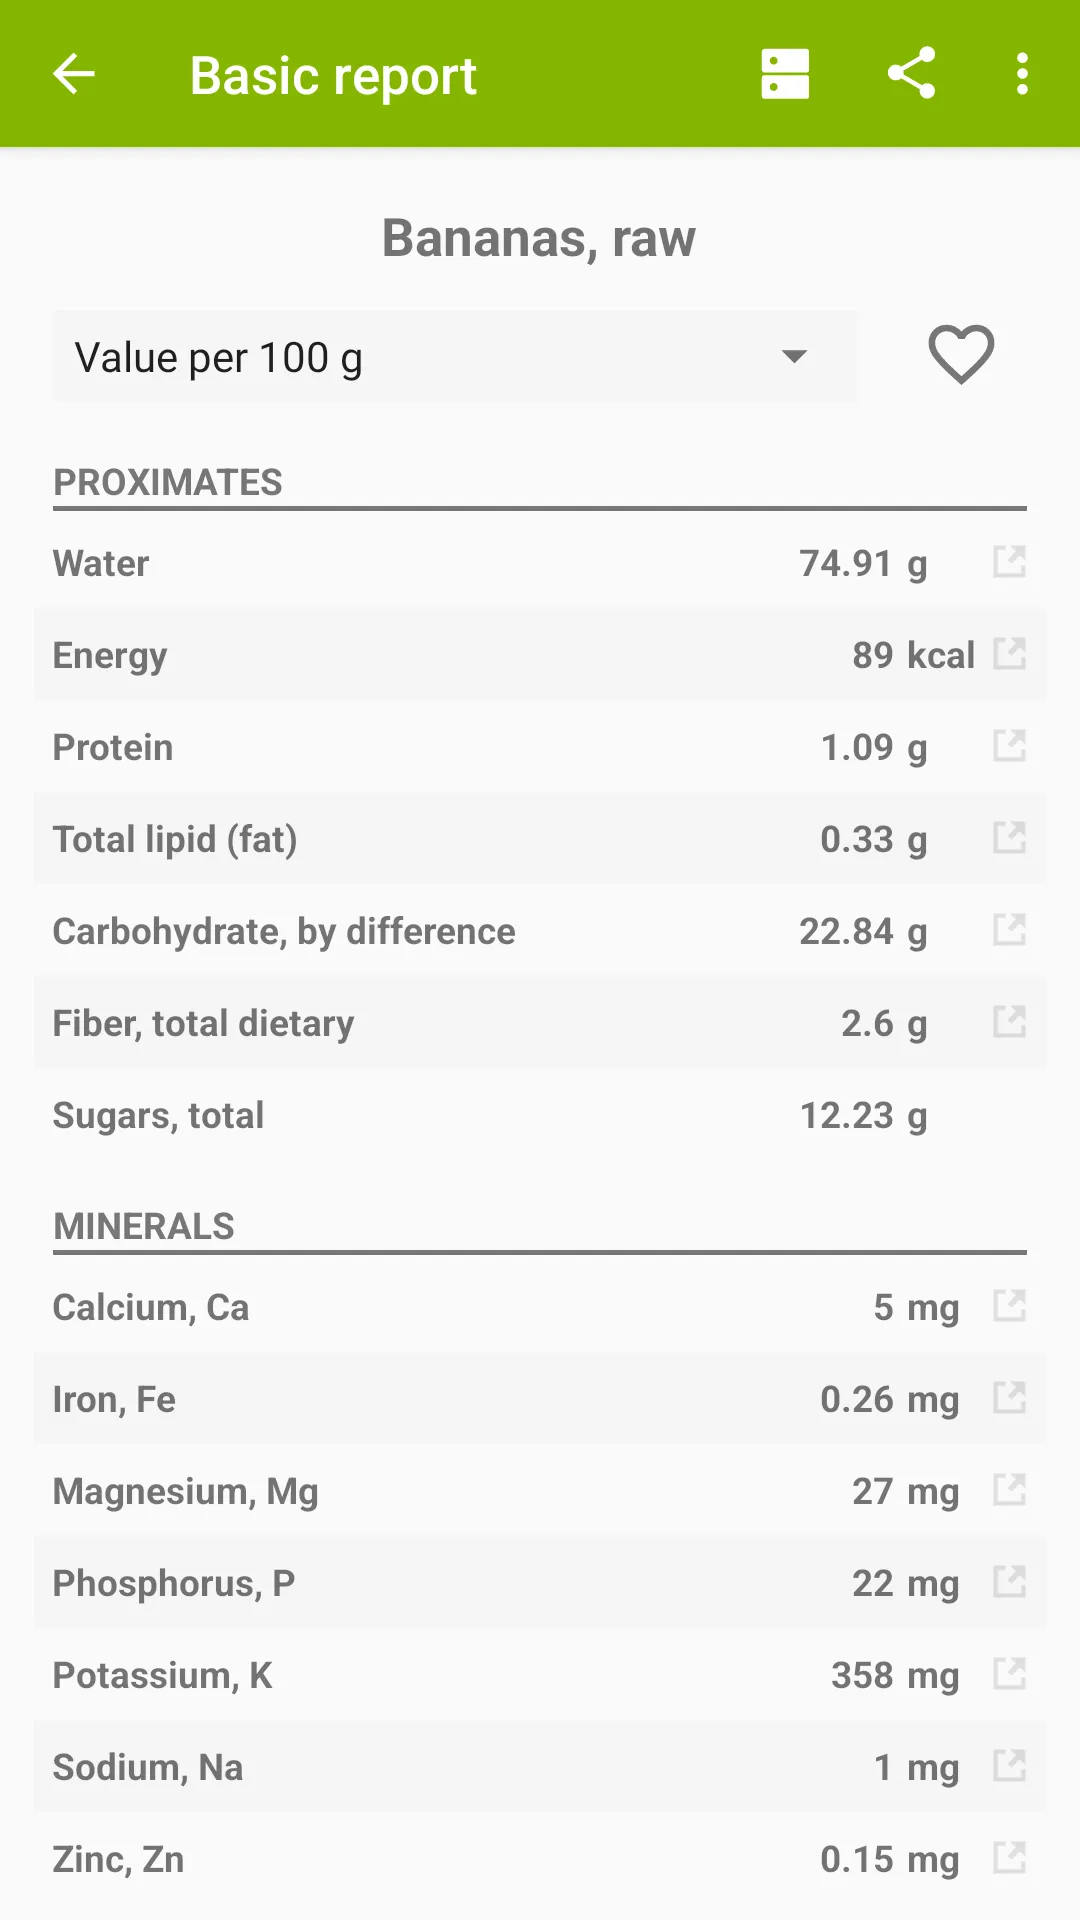This screenshot has width=1080, height=1920.
Task: Tap the Sugars, total row
Action: pyautogui.click(x=540, y=1115)
